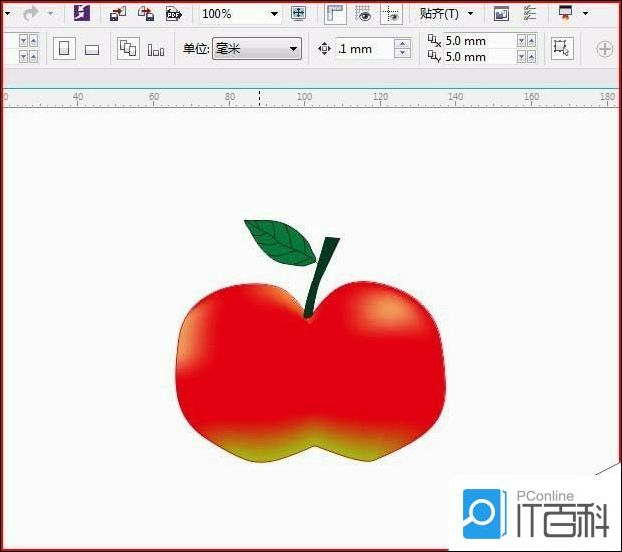The image size is (622, 552).
Task: Increase the nudge distance with up stepper
Action: click(x=402, y=43)
